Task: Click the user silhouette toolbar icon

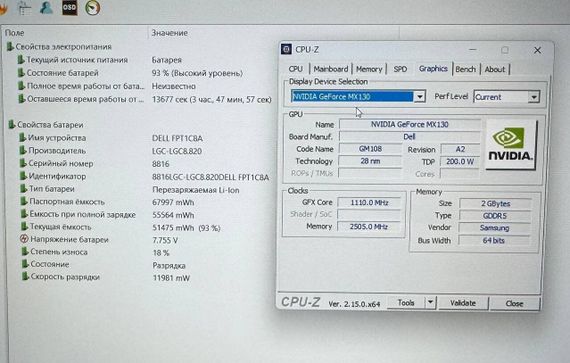Action: pyautogui.click(x=46, y=7)
